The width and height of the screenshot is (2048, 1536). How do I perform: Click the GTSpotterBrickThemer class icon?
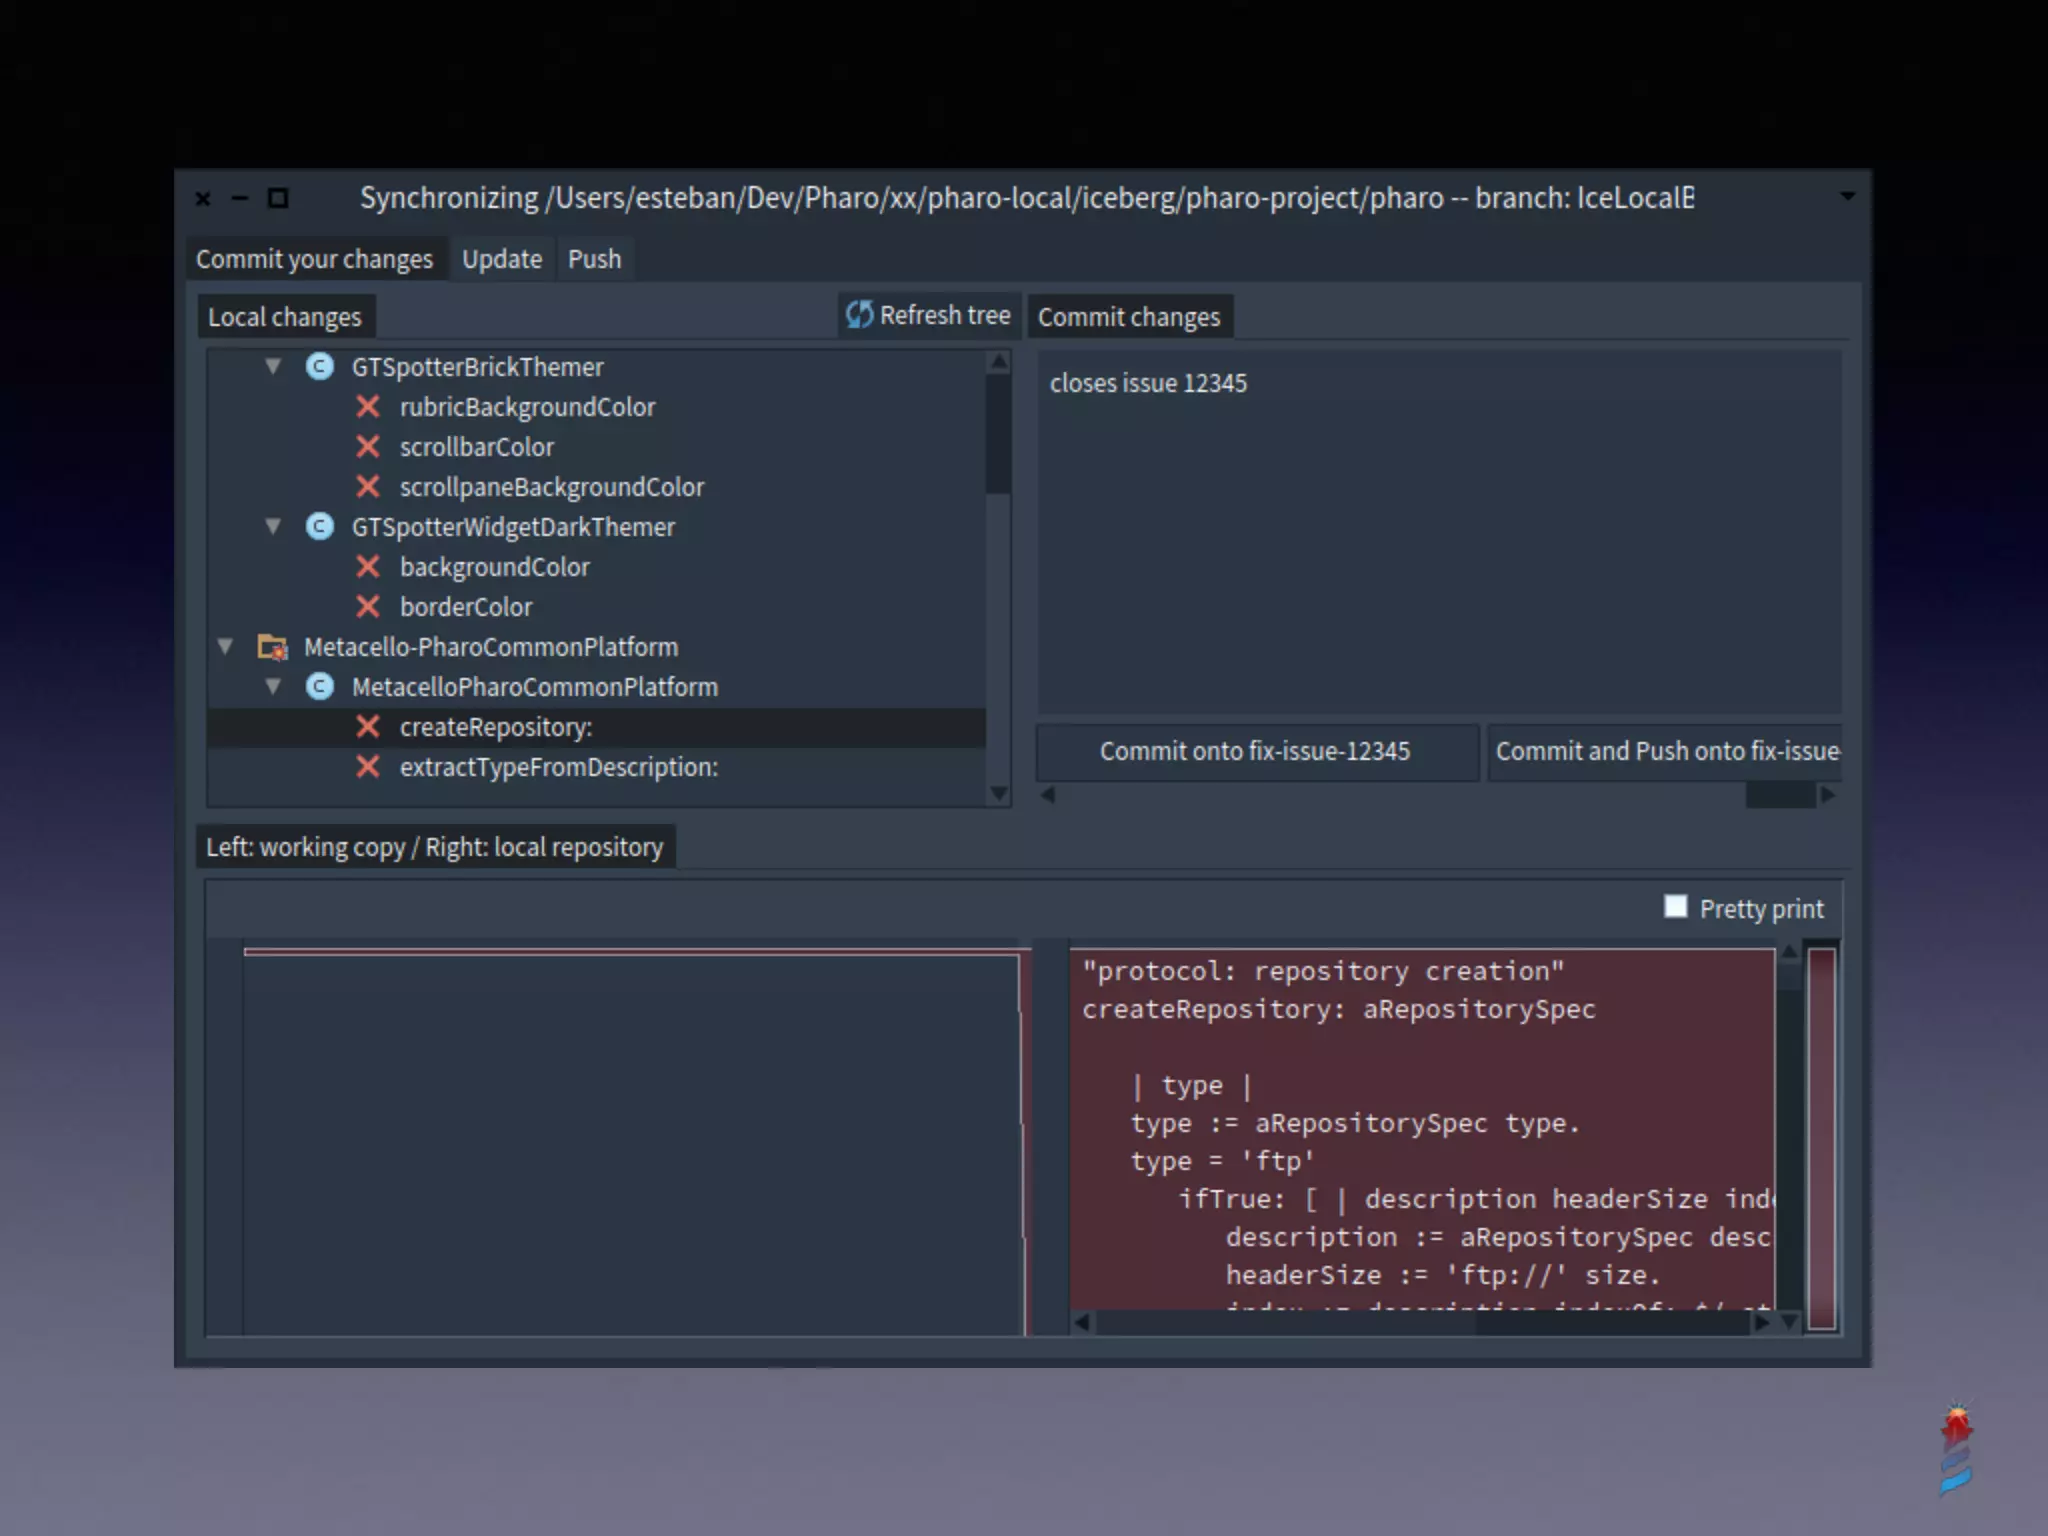coord(320,367)
